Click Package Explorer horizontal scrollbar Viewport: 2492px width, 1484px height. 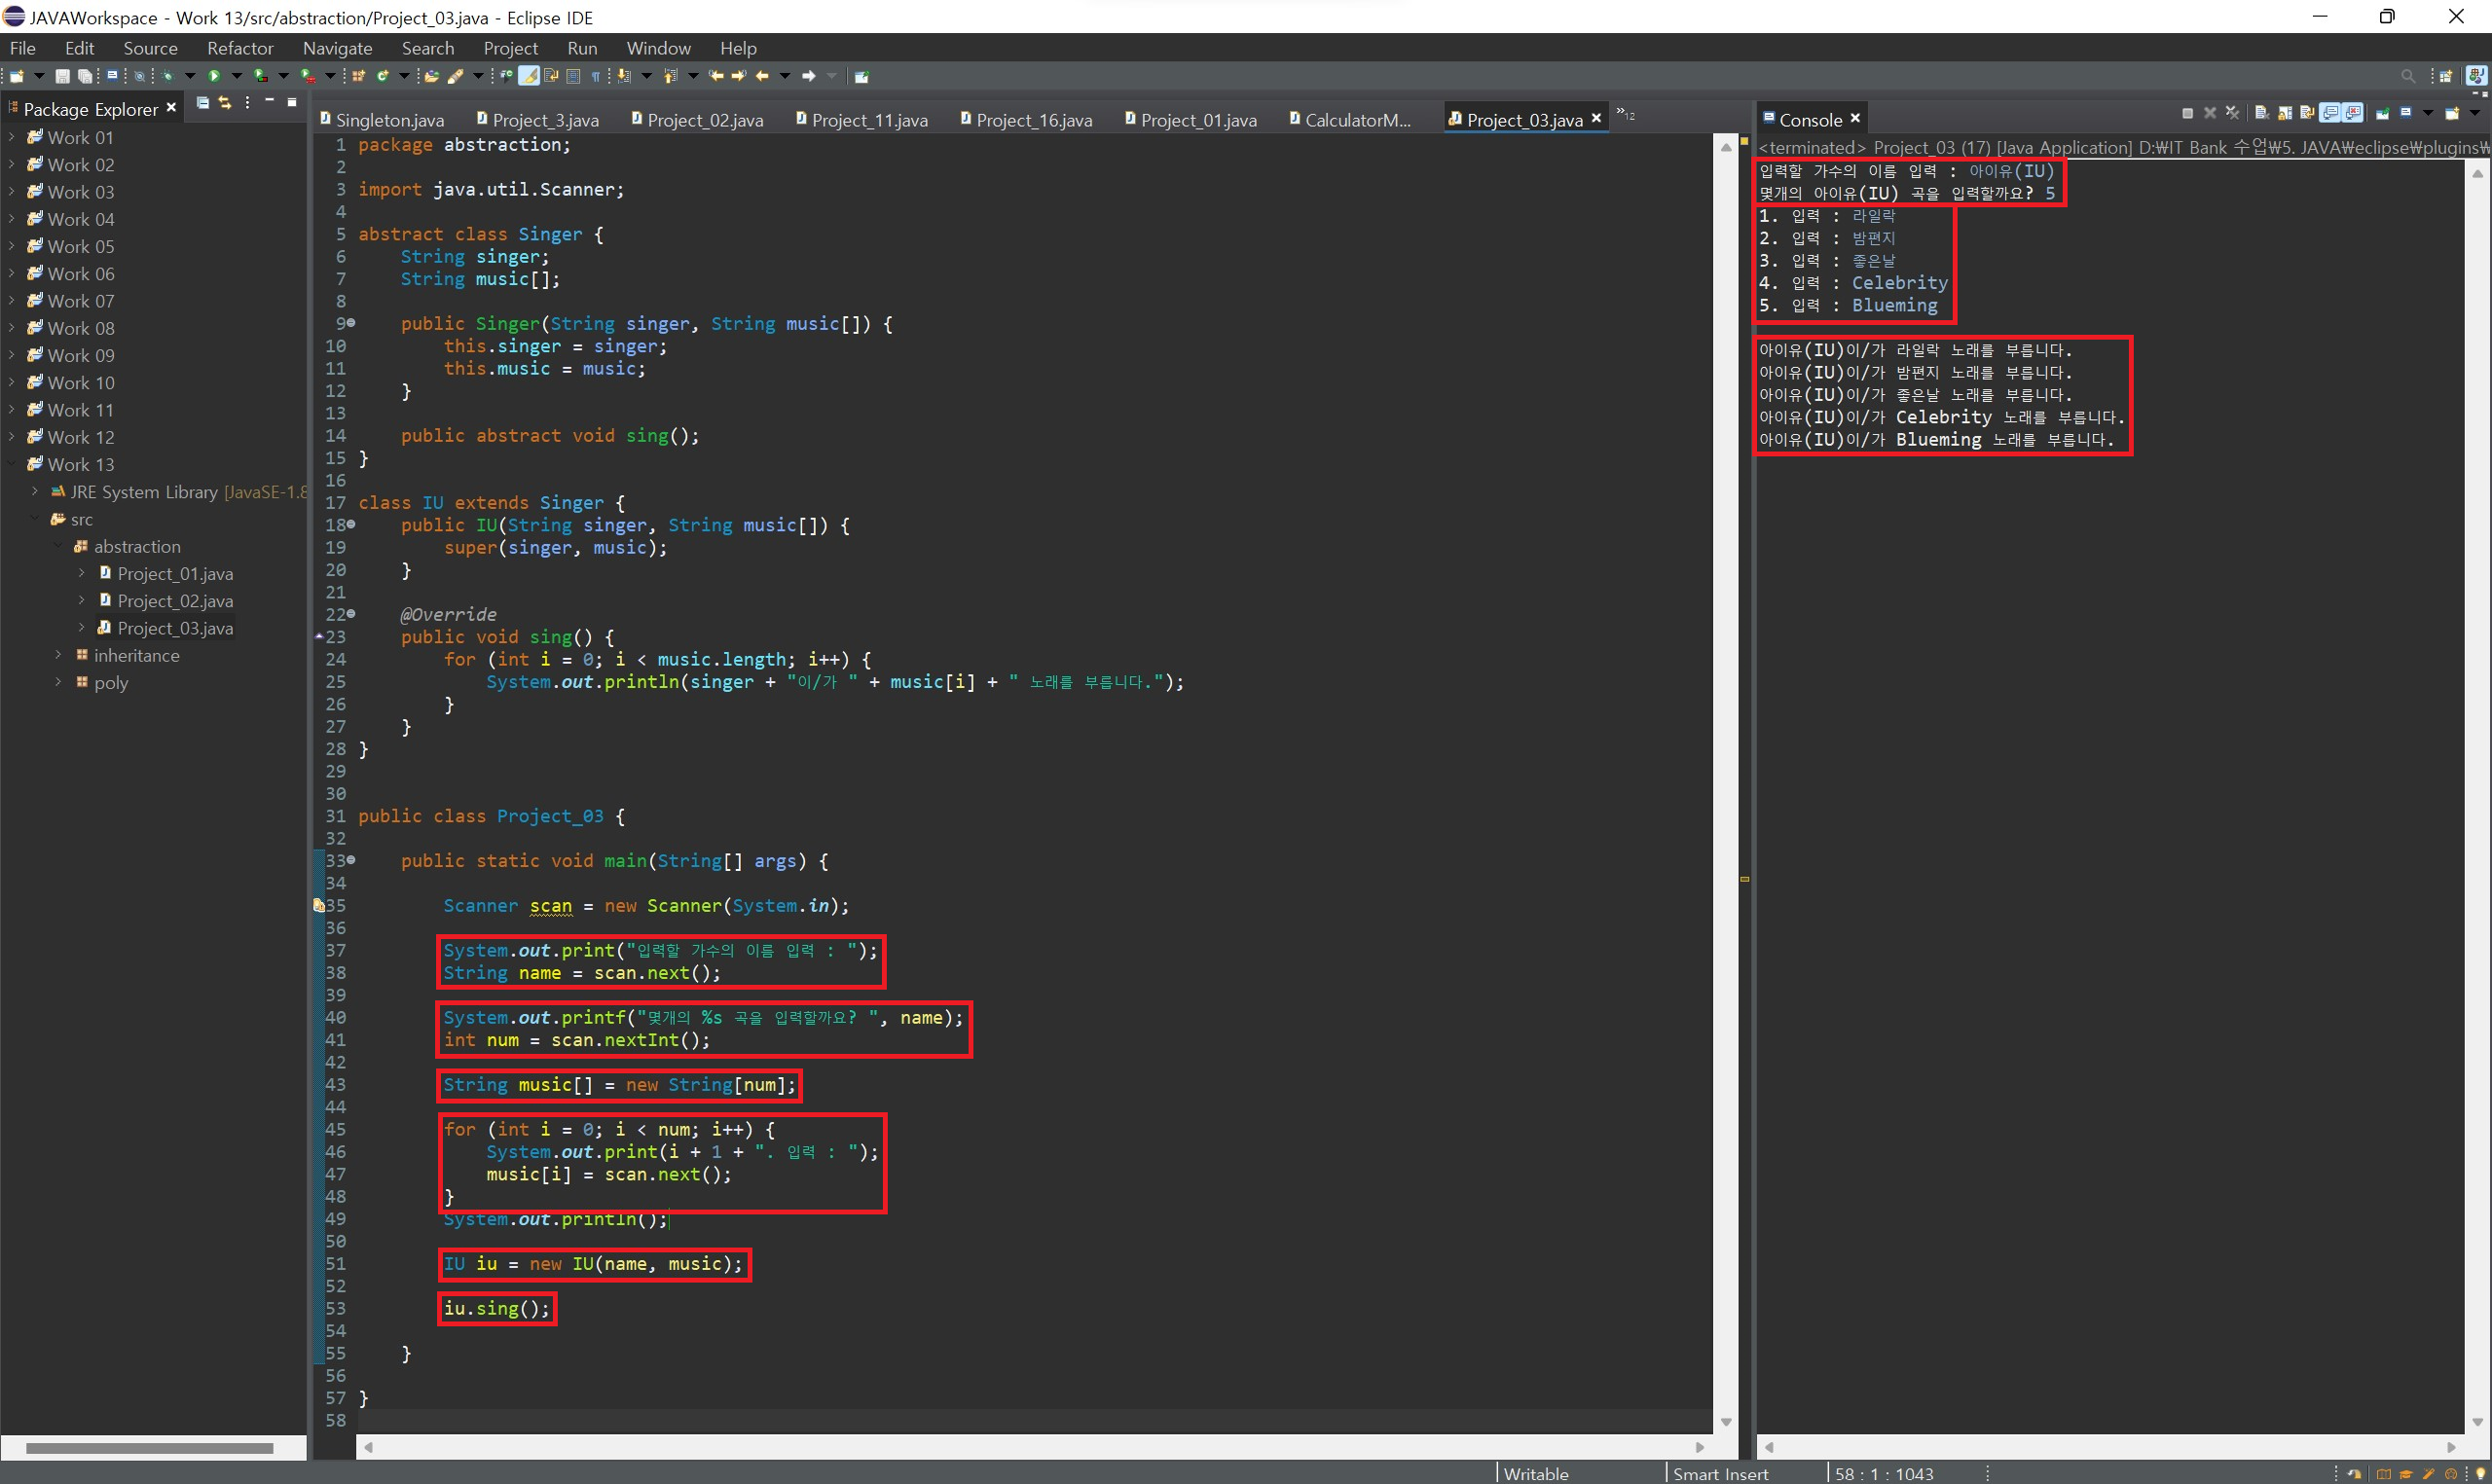pyautogui.click(x=150, y=1447)
